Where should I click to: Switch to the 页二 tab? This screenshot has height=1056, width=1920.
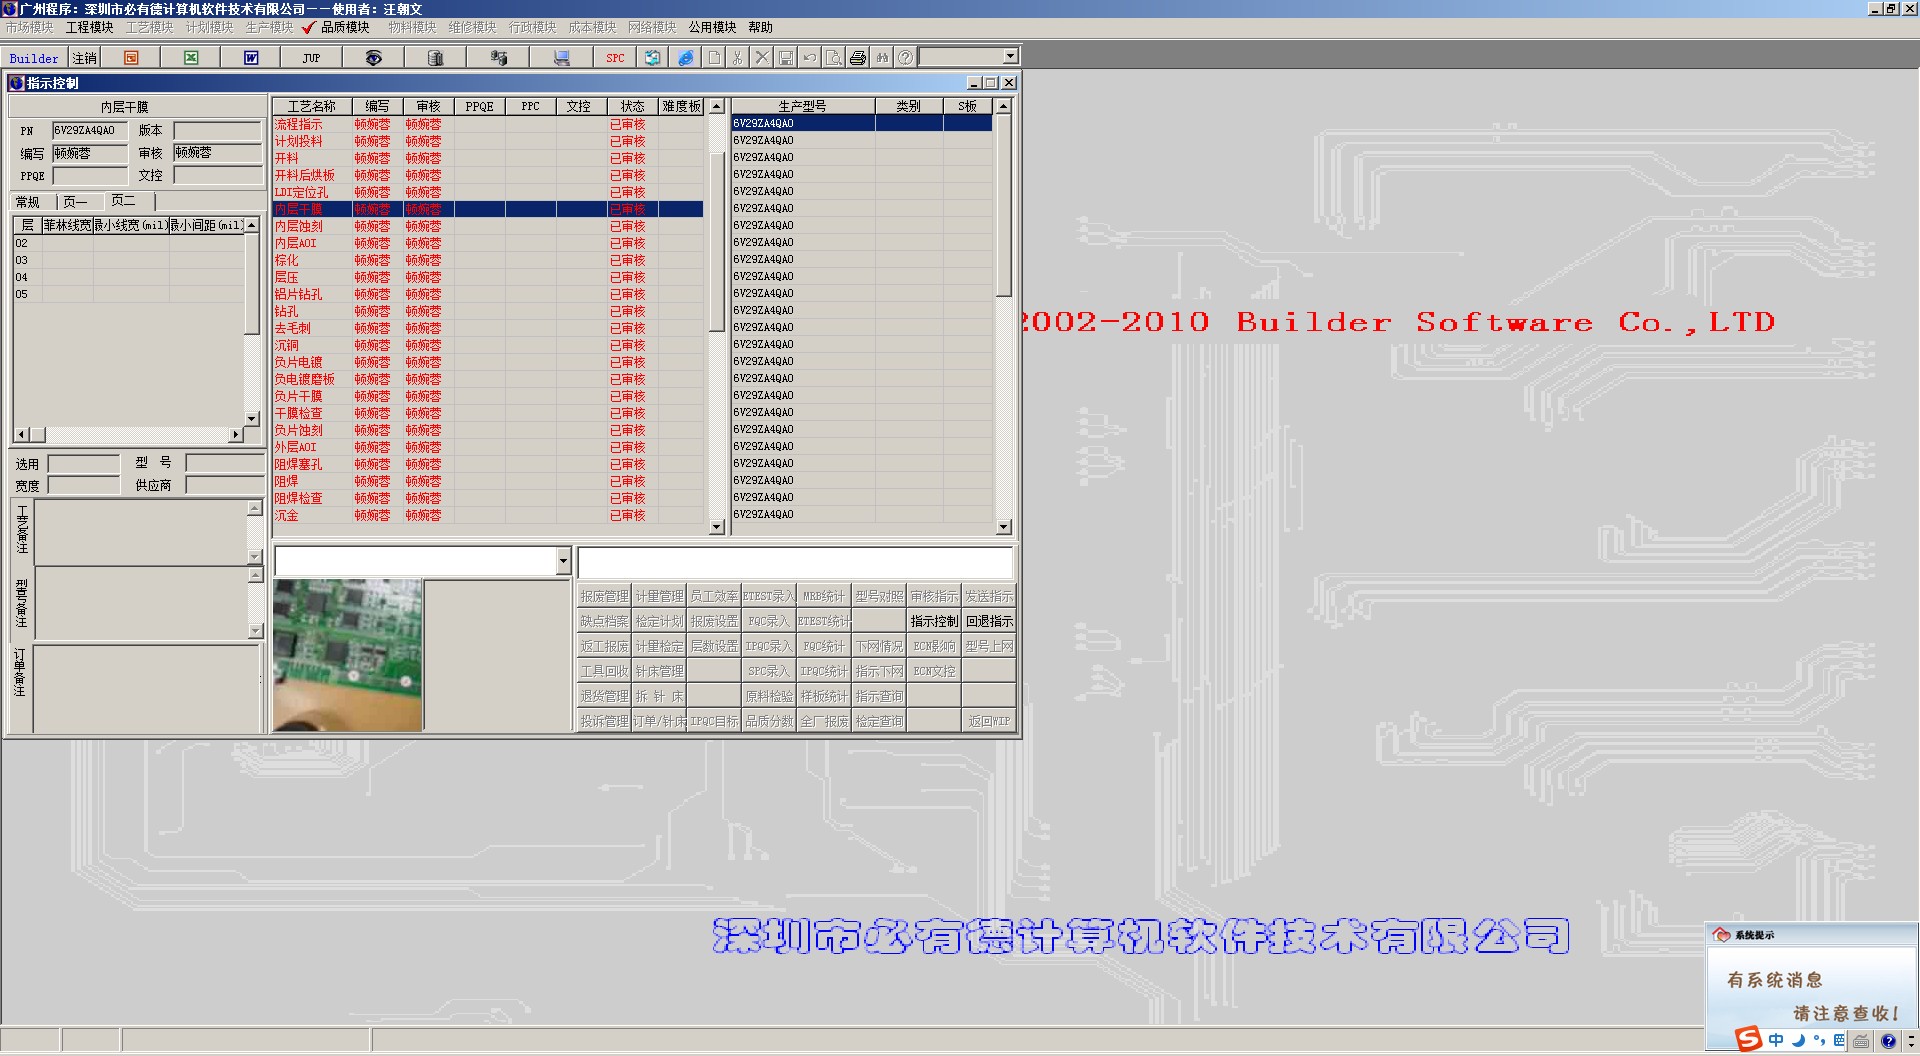coord(123,201)
